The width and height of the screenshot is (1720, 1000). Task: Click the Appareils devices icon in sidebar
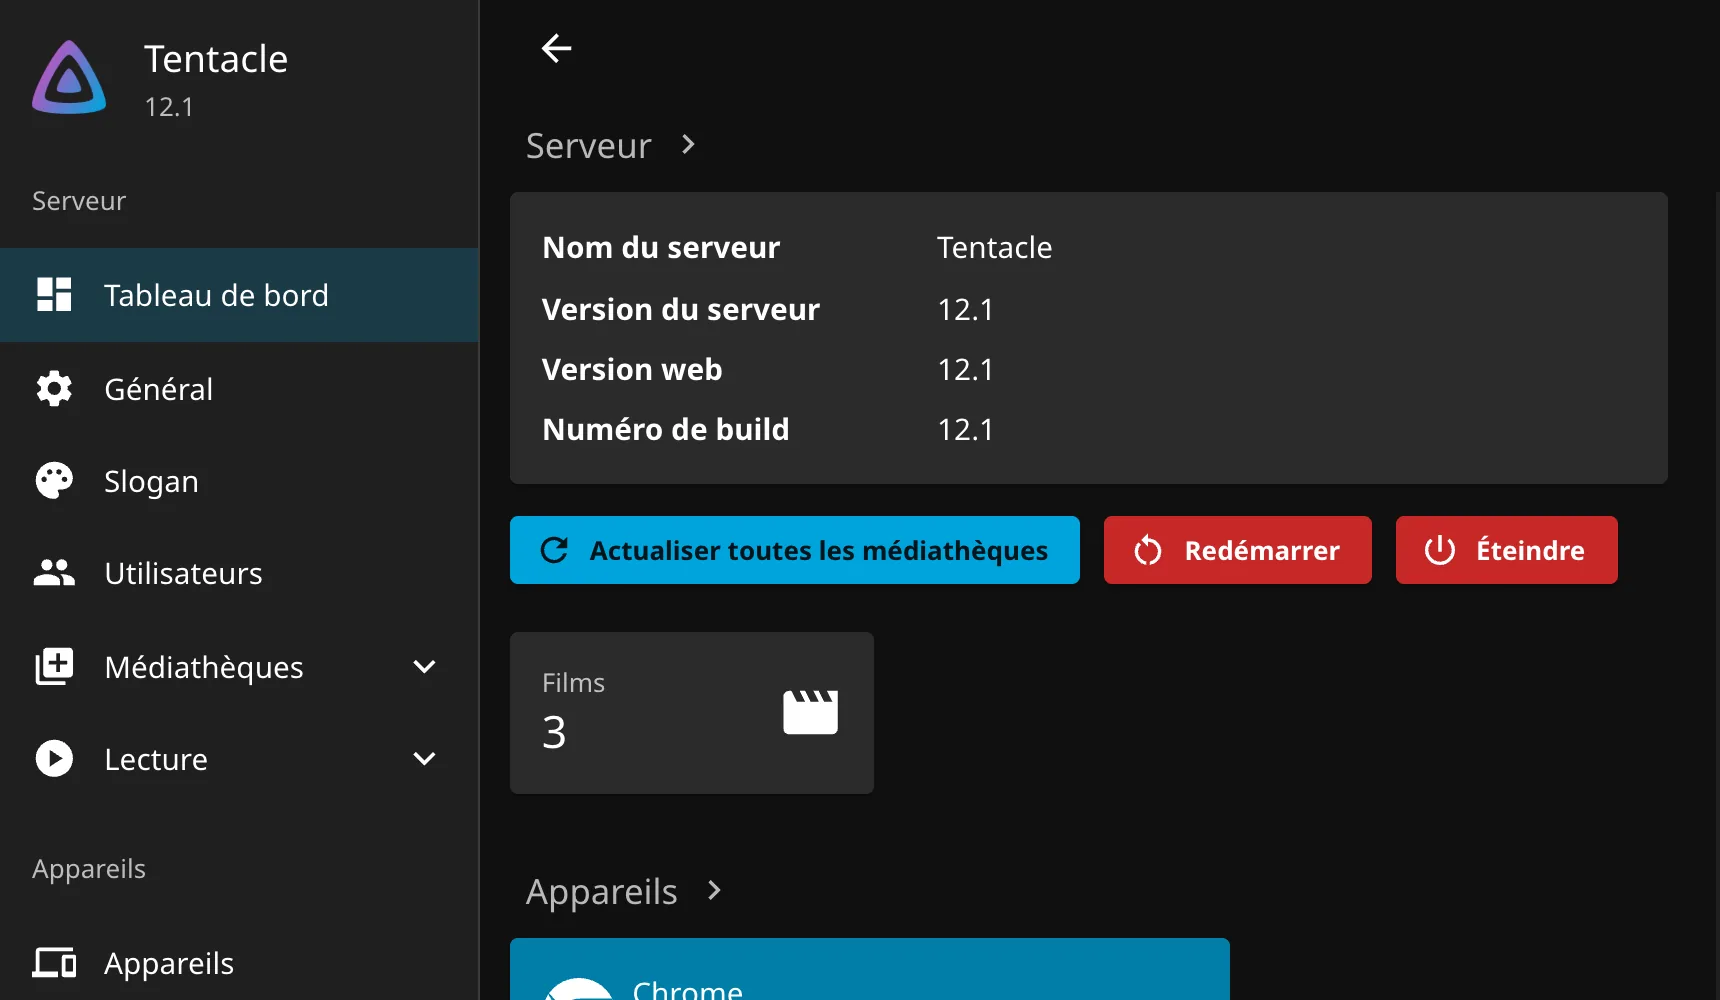tap(54, 963)
